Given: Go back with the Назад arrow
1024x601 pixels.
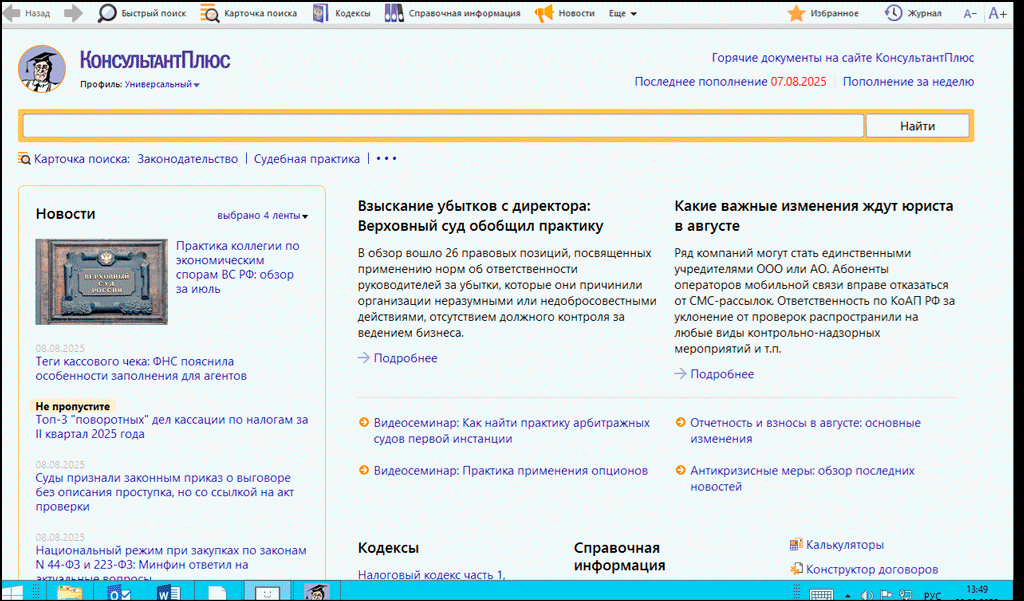Looking at the screenshot, I should point(12,13).
